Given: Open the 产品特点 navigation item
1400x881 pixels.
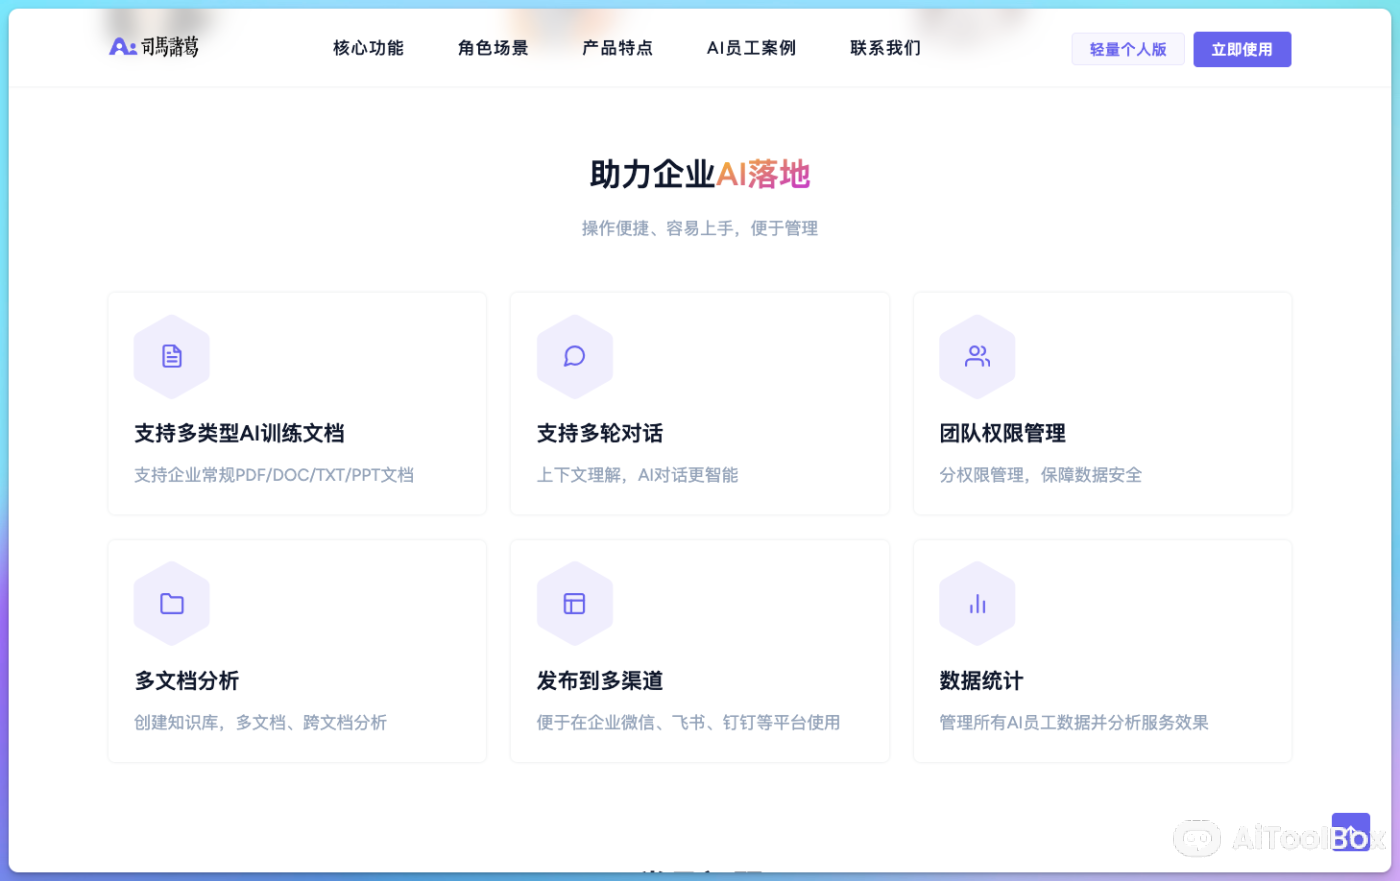Looking at the screenshot, I should 616,47.
